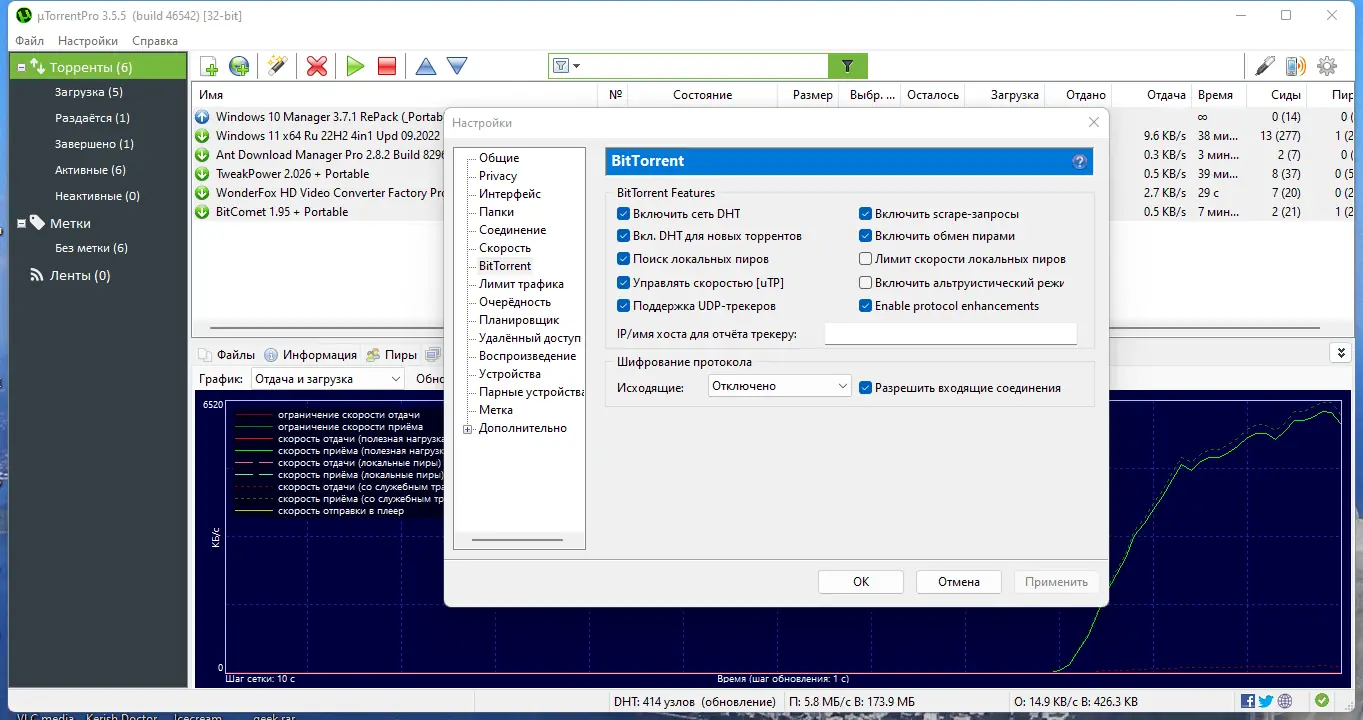Click the dark funnel filter button beside search
Viewport: 1363px width, 720px height.
[x=848, y=66]
